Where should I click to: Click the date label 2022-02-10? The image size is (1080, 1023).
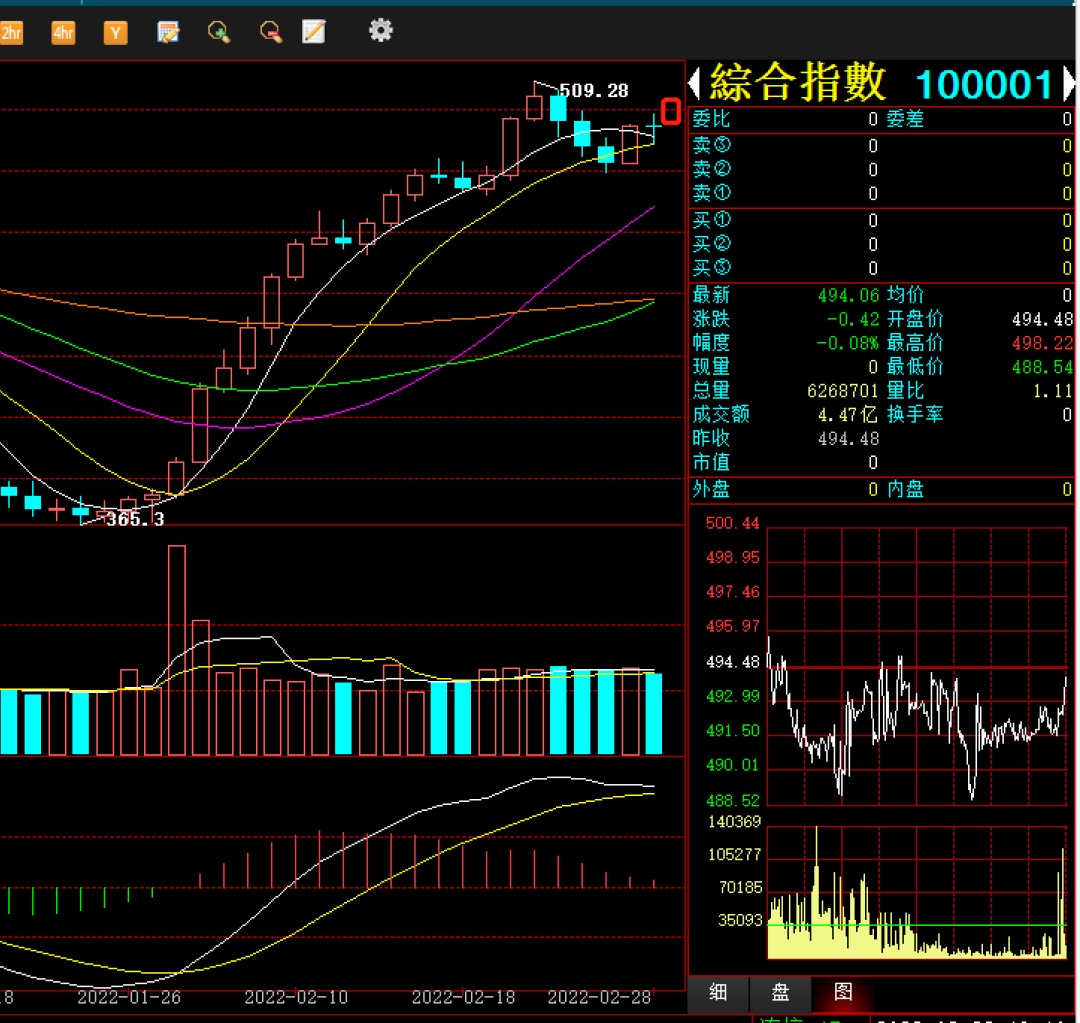[x=296, y=998]
